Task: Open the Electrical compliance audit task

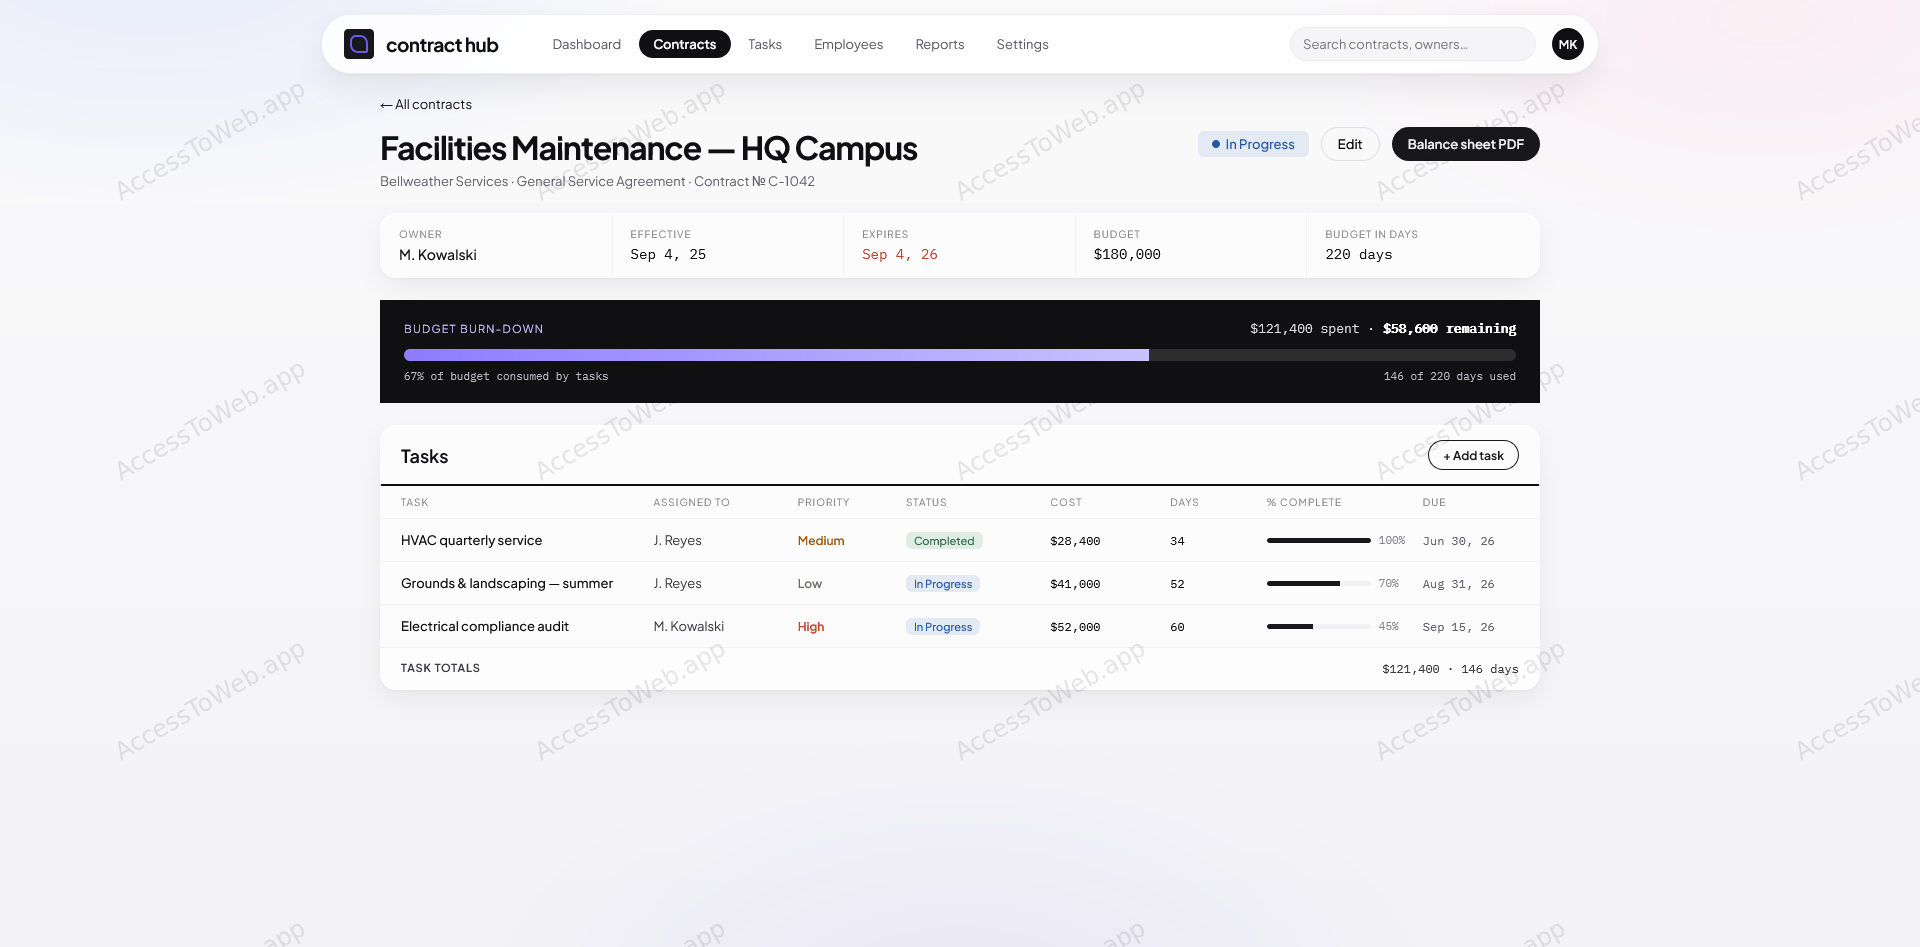Action: click(485, 626)
